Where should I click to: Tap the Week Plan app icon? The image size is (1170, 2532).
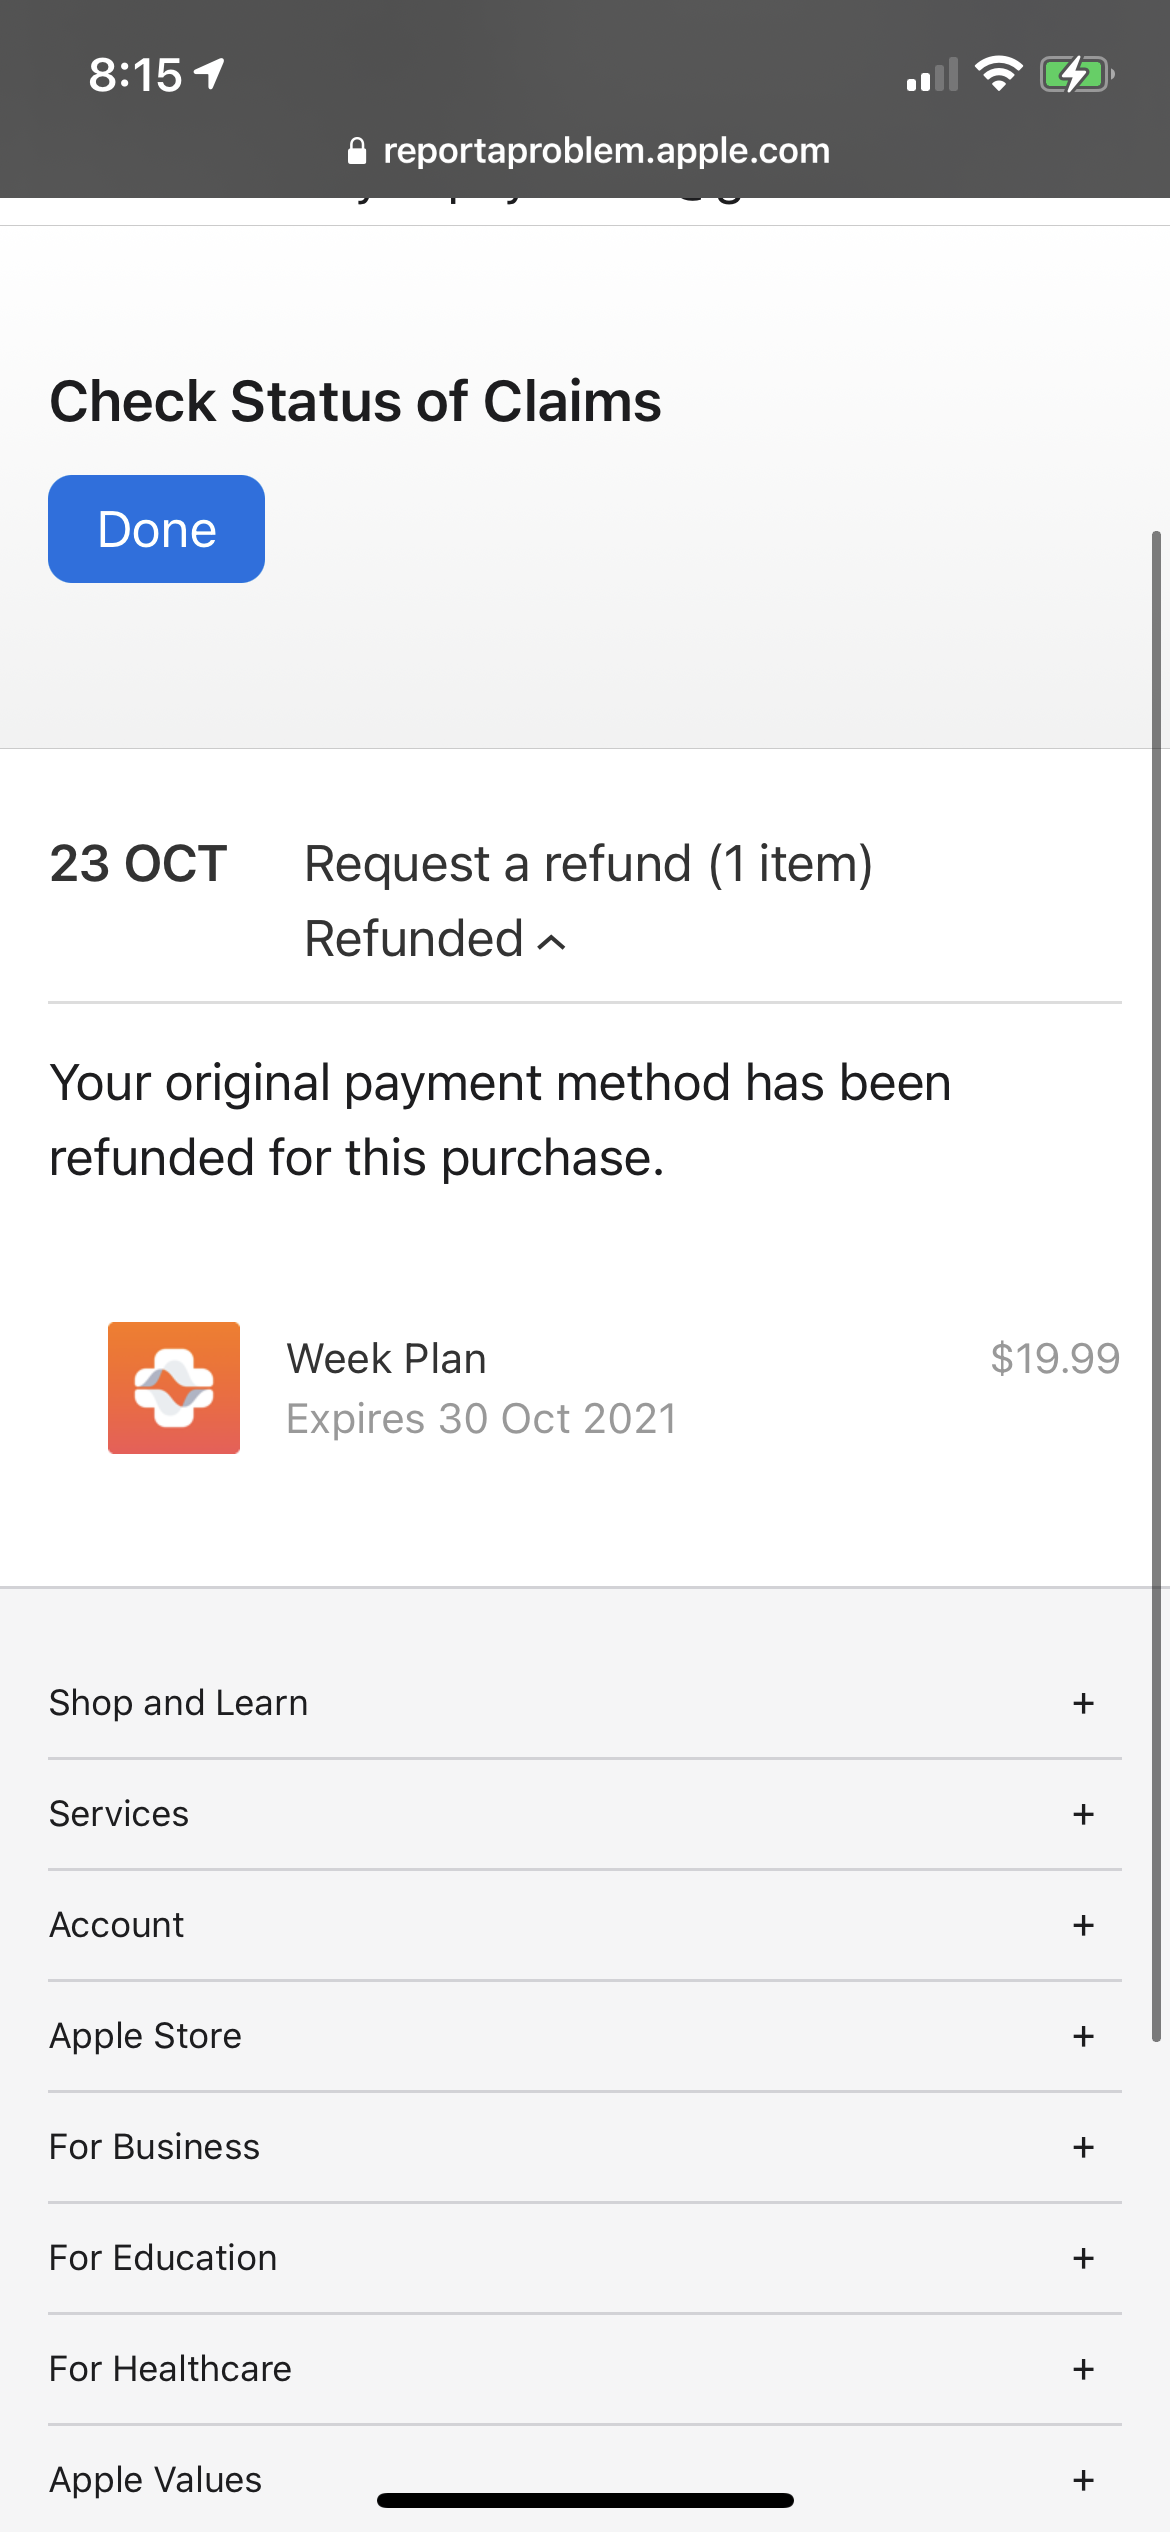click(173, 1388)
